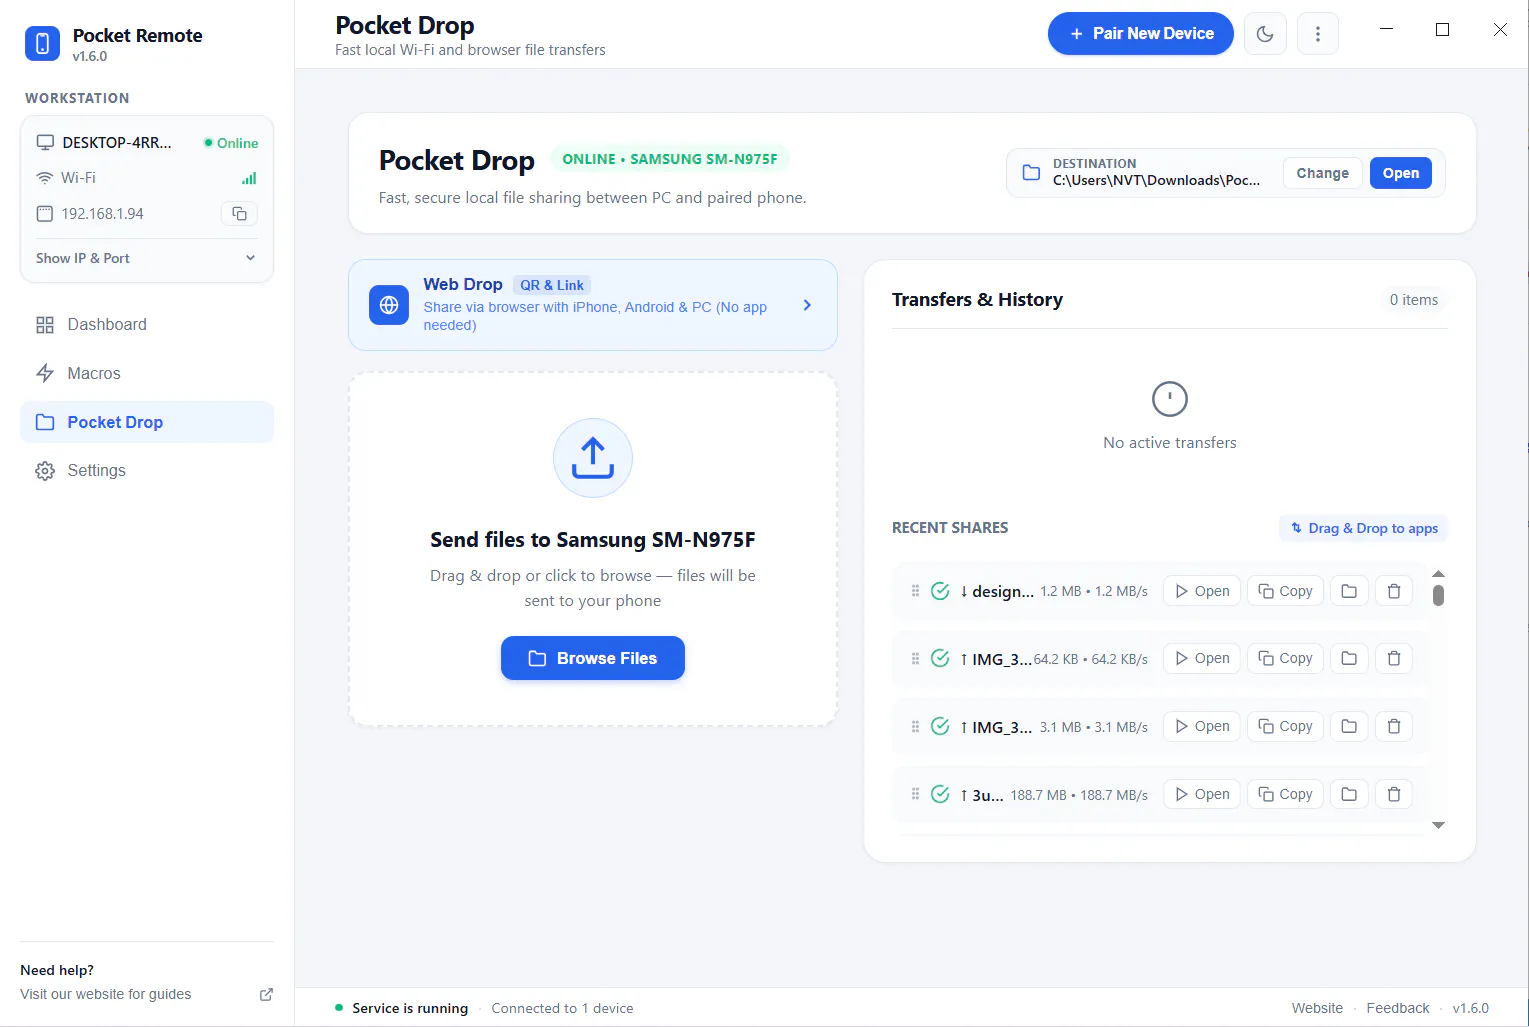Open the 188.7 MB 3u... file
This screenshot has height=1027, width=1529.
tap(1202, 794)
